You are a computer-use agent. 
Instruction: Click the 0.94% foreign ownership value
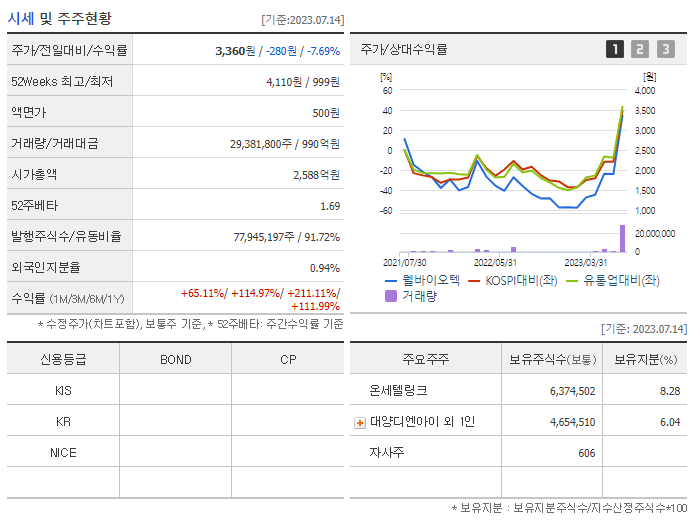tap(325, 268)
